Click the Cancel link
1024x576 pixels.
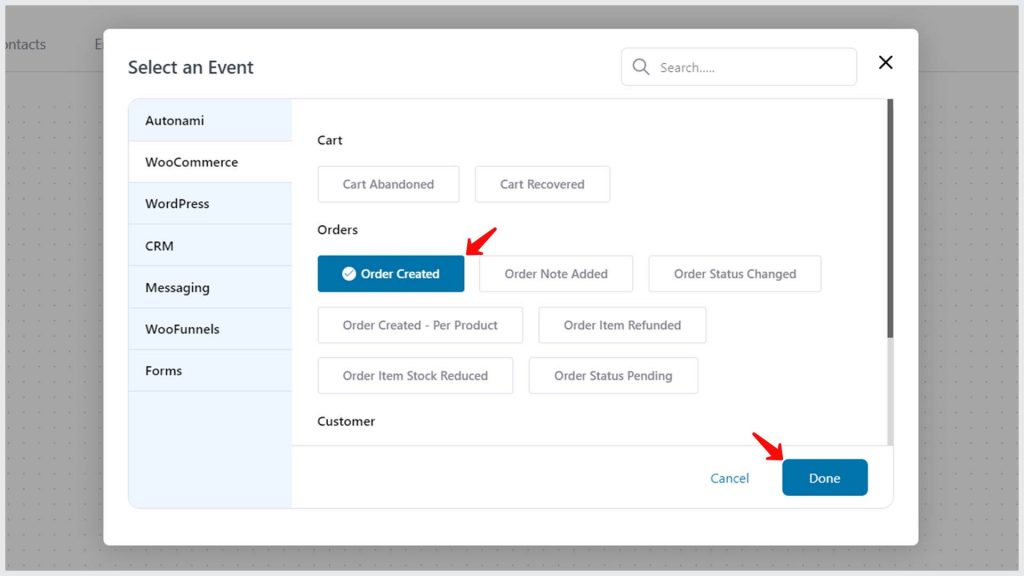pyautogui.click(x=729, y=478)
